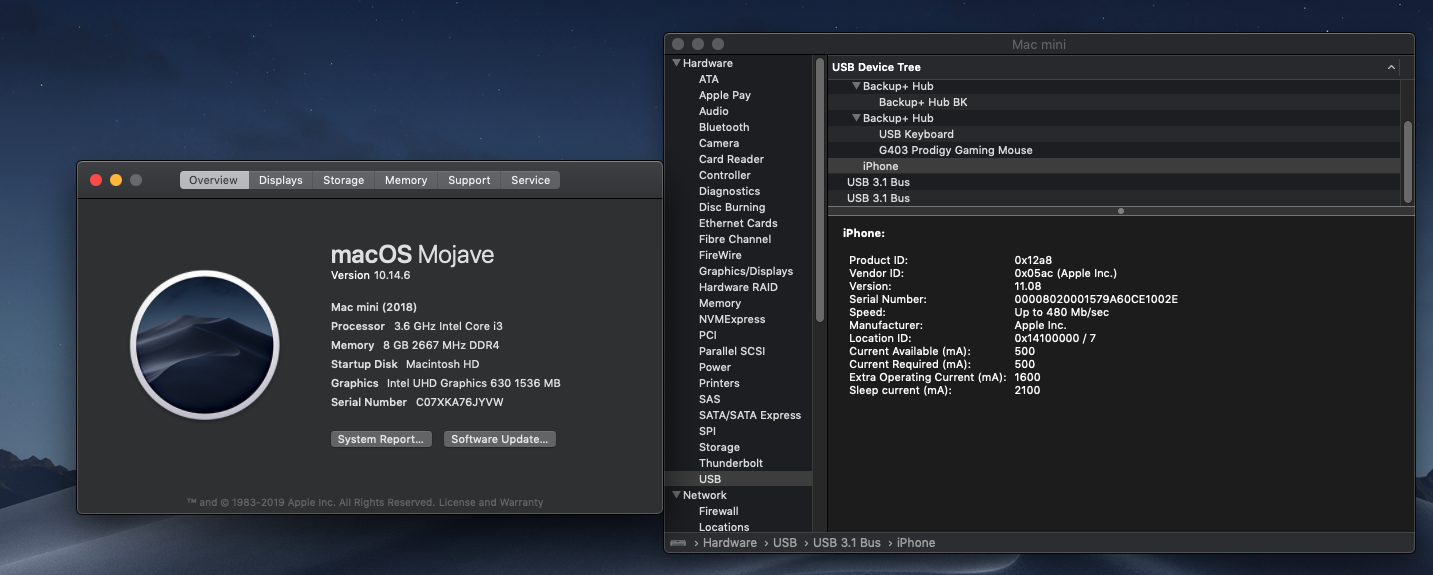Collapse the first Backup+ Hub entry
1433x575 pixels.
coord(856,86)
